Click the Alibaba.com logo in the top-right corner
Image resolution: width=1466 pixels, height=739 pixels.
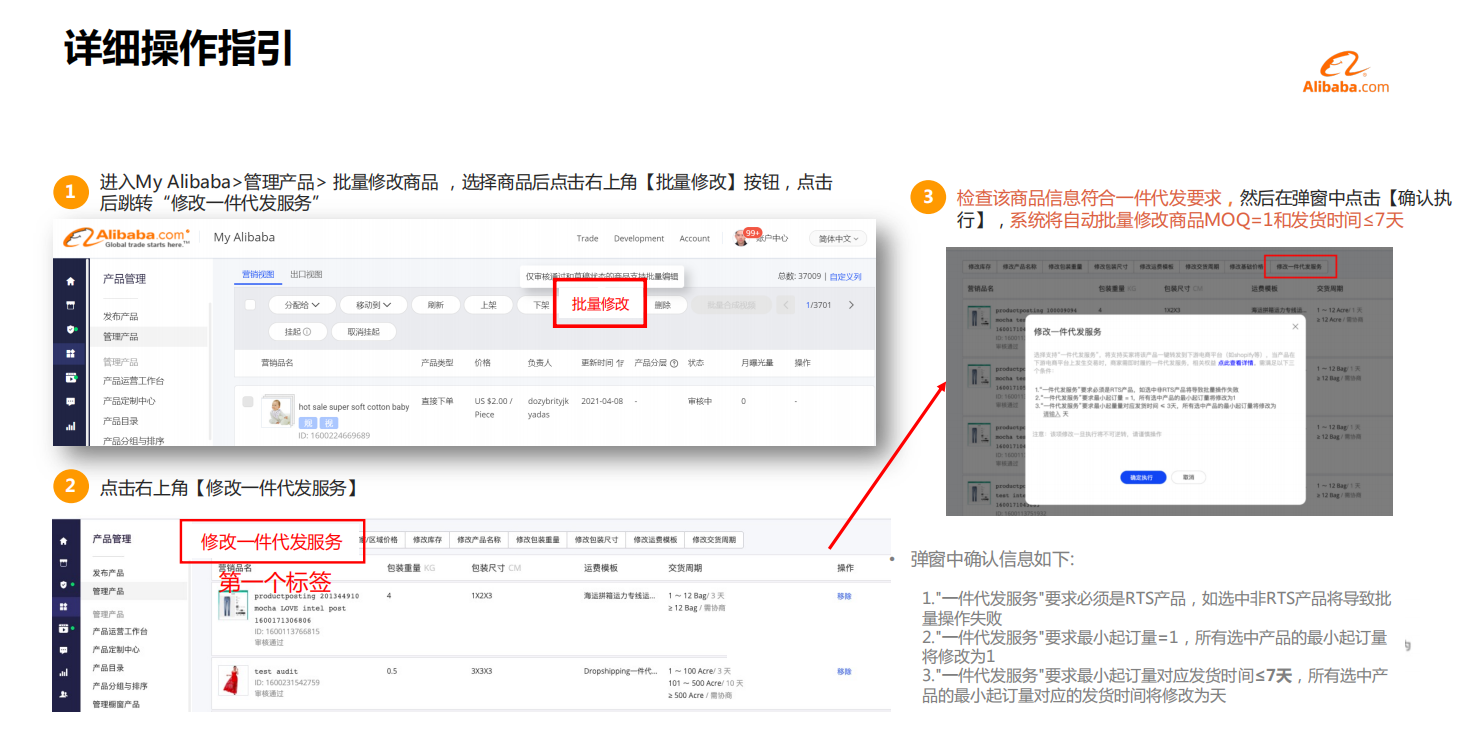[1345, 75]
